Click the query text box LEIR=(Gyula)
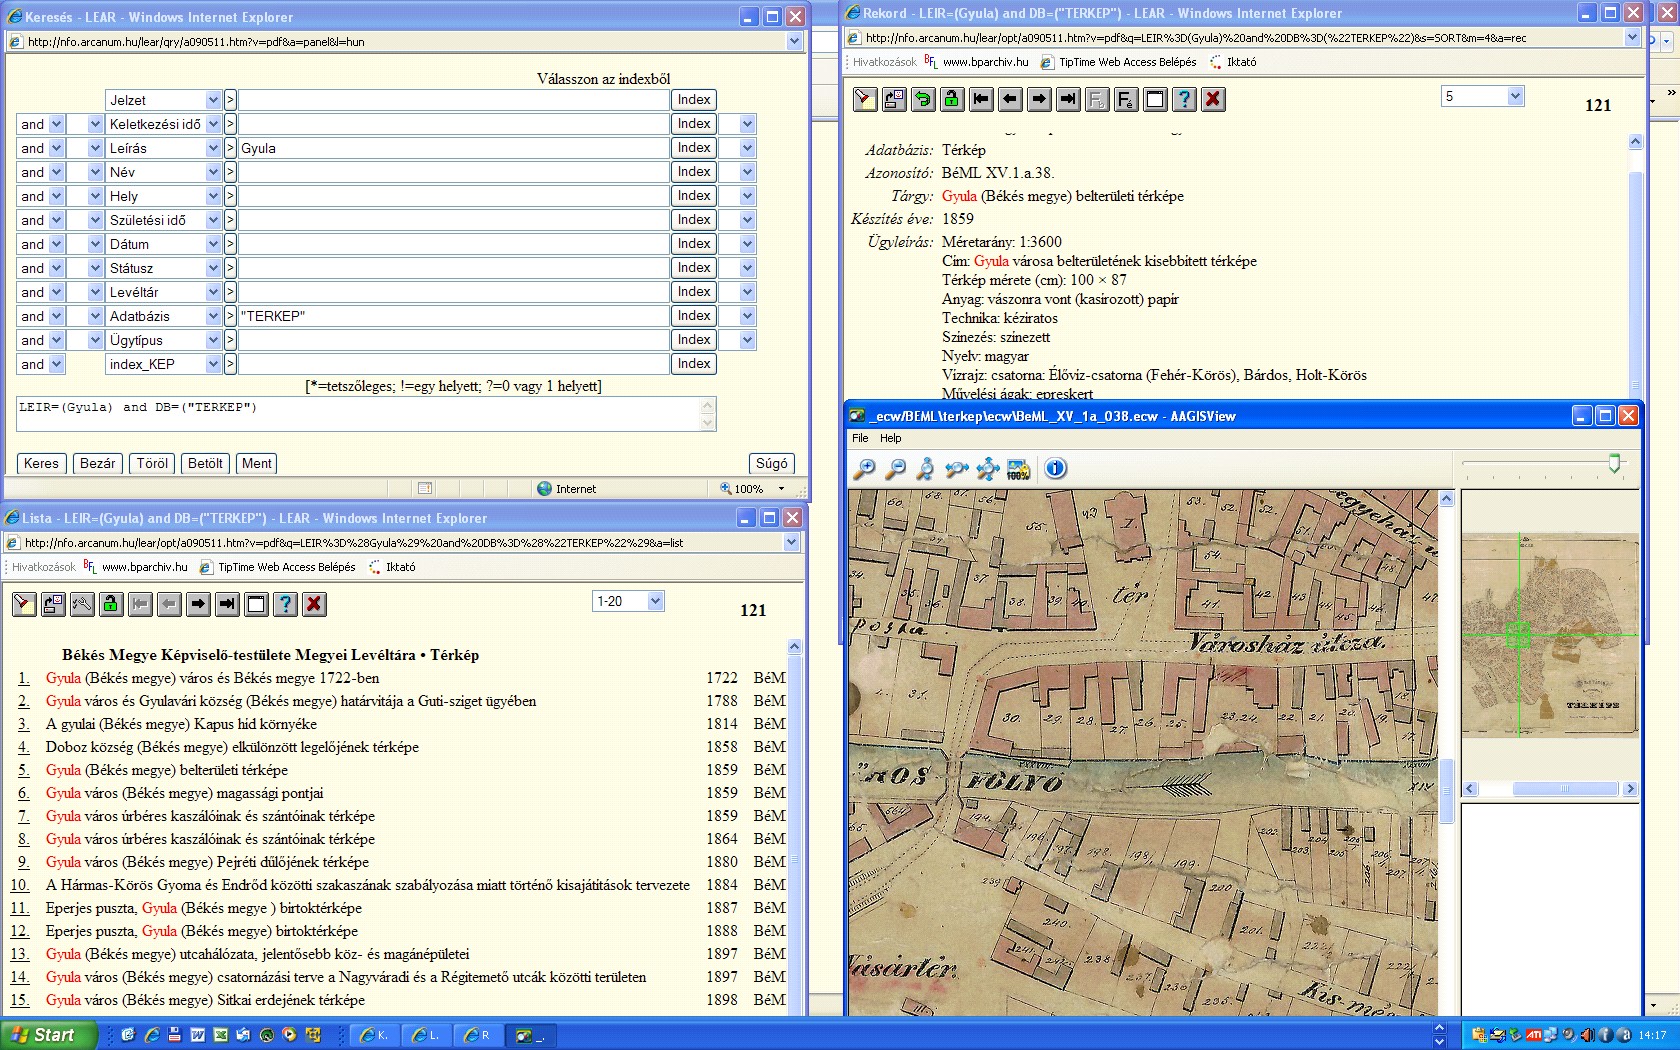Viewport: 1680px width, 1050px height. pos(359,414)
